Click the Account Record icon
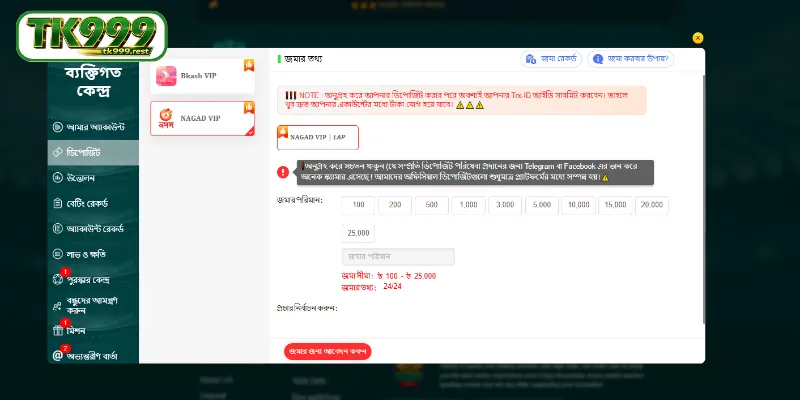 pyautogui.click(x=58, y=229)
